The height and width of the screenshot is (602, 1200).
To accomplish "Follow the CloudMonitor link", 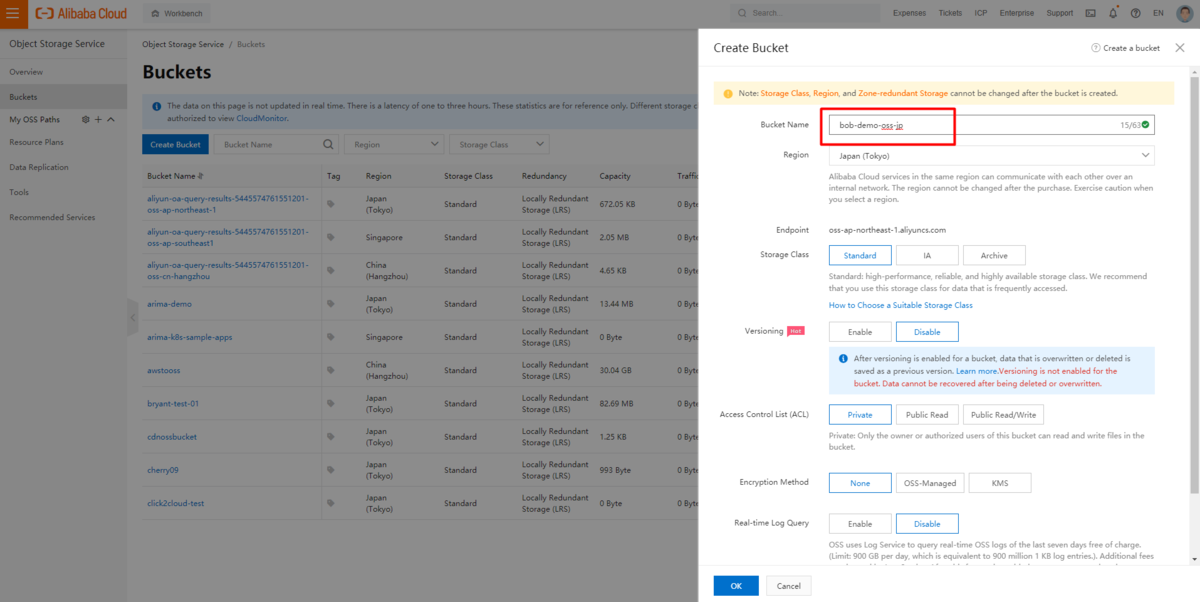I will pos(262,118).
